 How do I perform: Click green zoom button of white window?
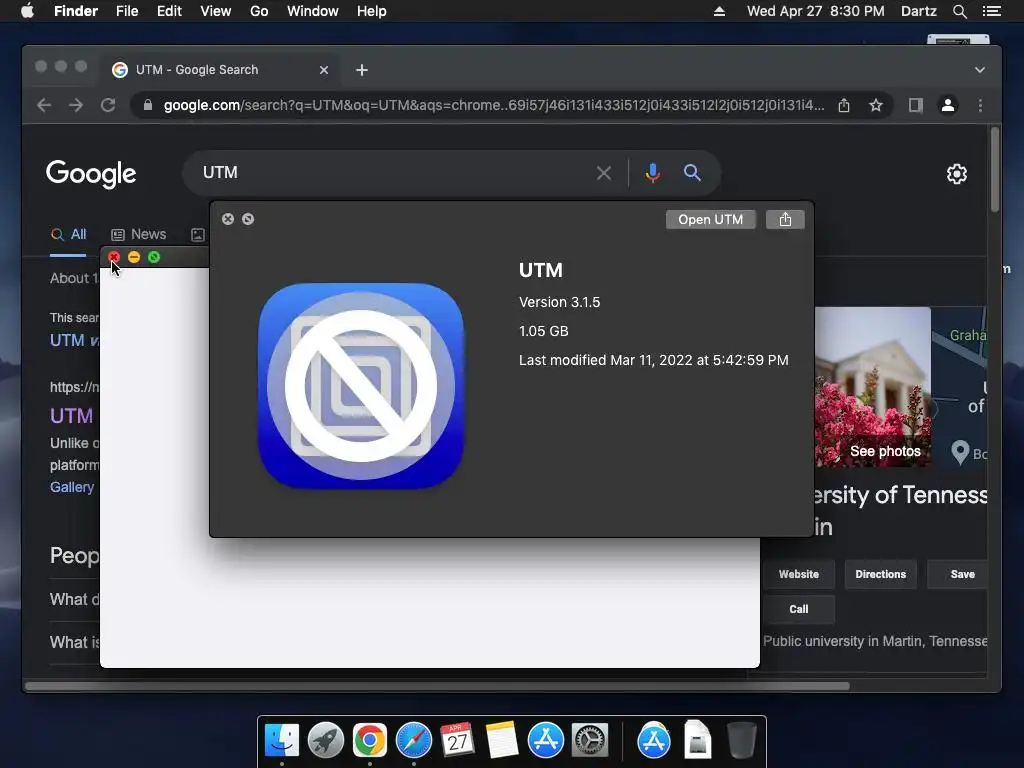[x=154, y=257]
